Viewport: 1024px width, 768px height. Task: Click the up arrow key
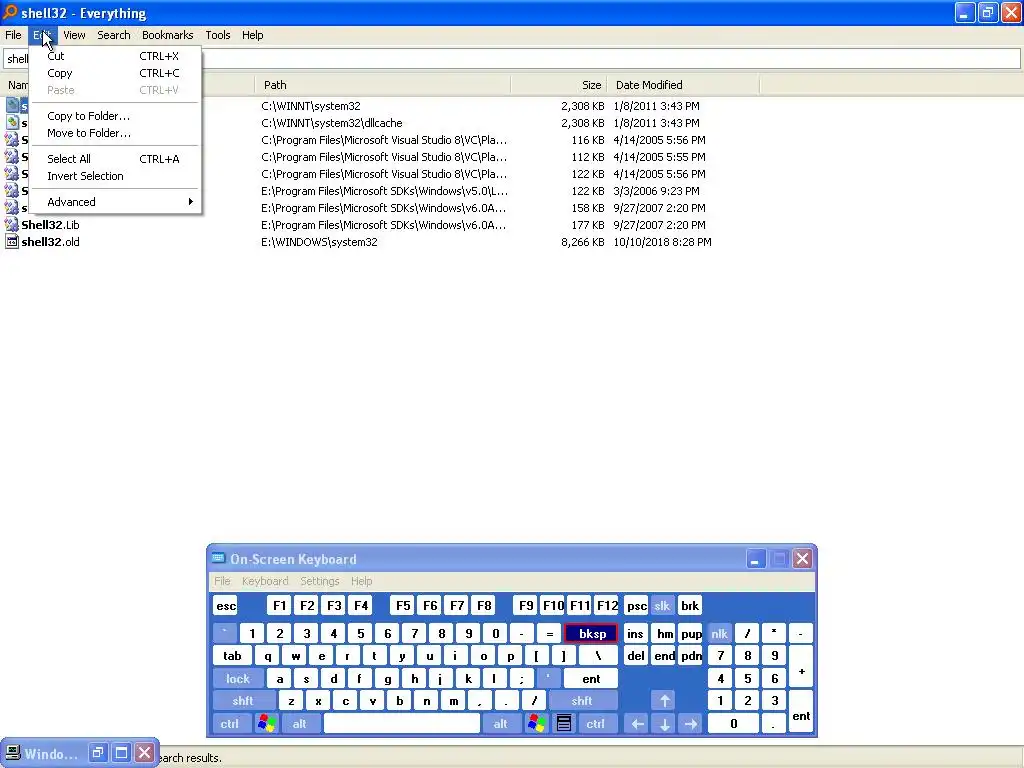coord(664,701)
